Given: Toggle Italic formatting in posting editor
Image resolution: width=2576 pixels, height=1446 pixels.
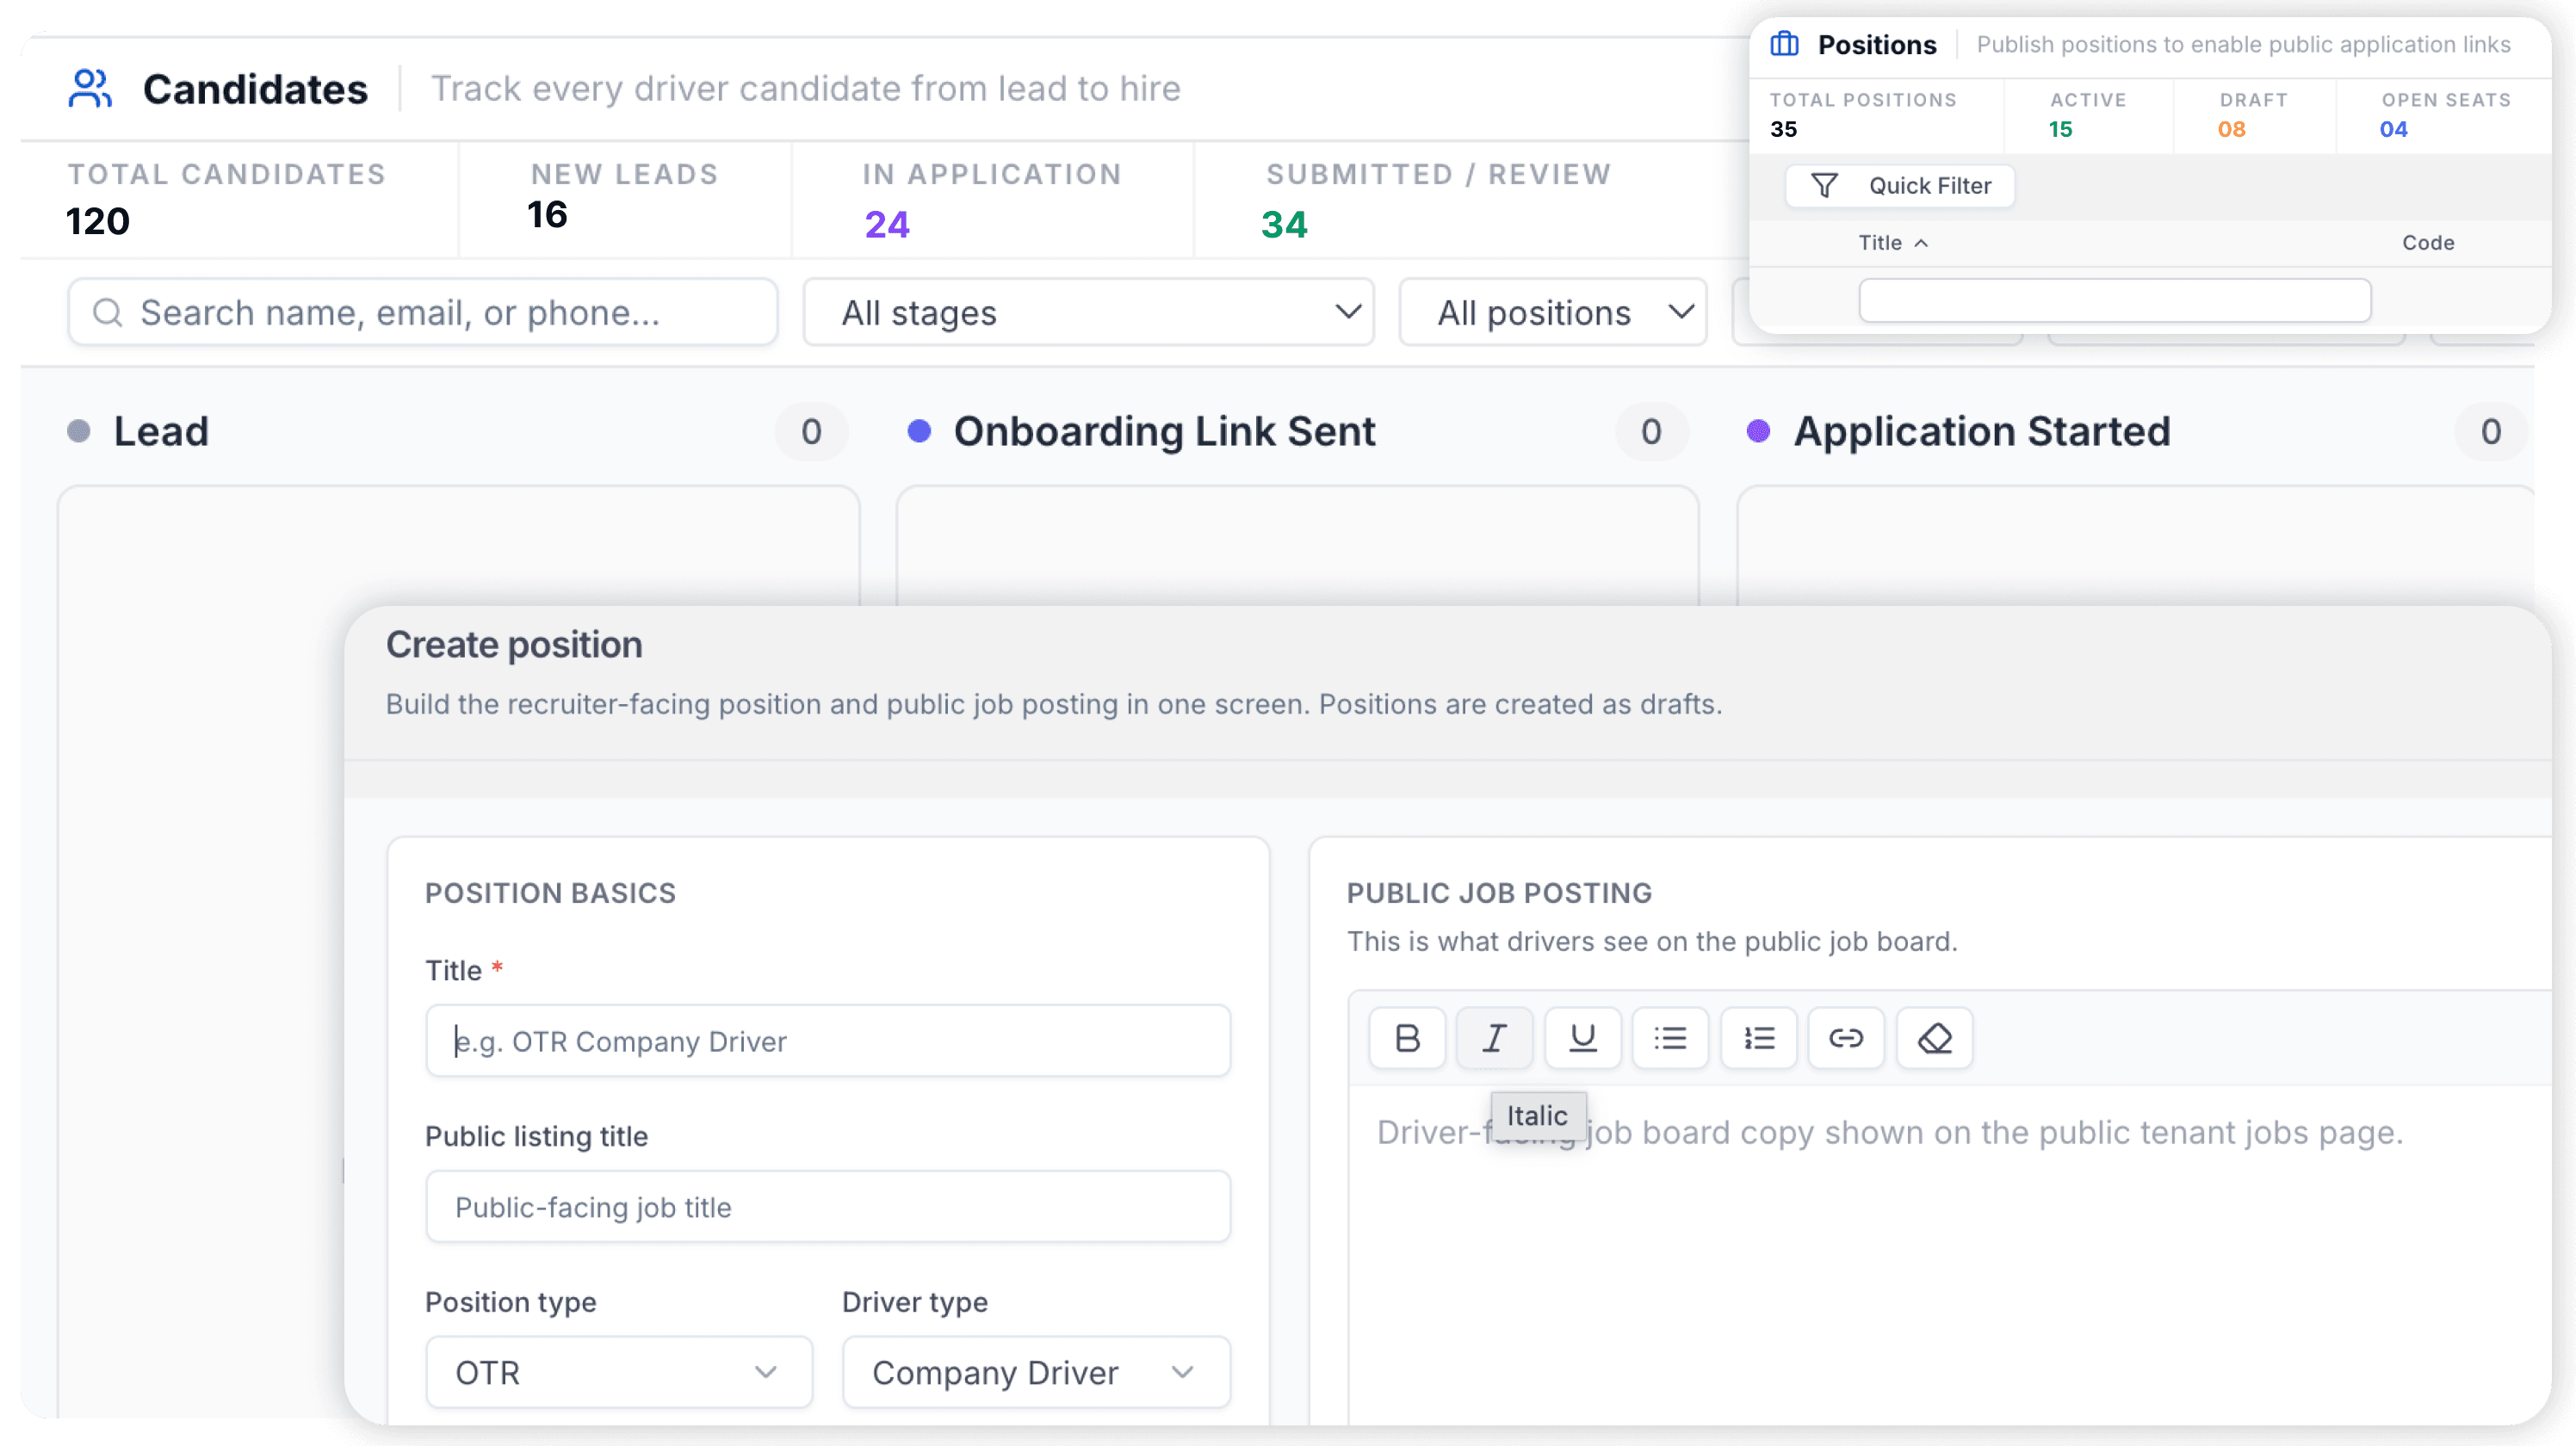Looking at the screenshot, I should coord(1494,1038).
